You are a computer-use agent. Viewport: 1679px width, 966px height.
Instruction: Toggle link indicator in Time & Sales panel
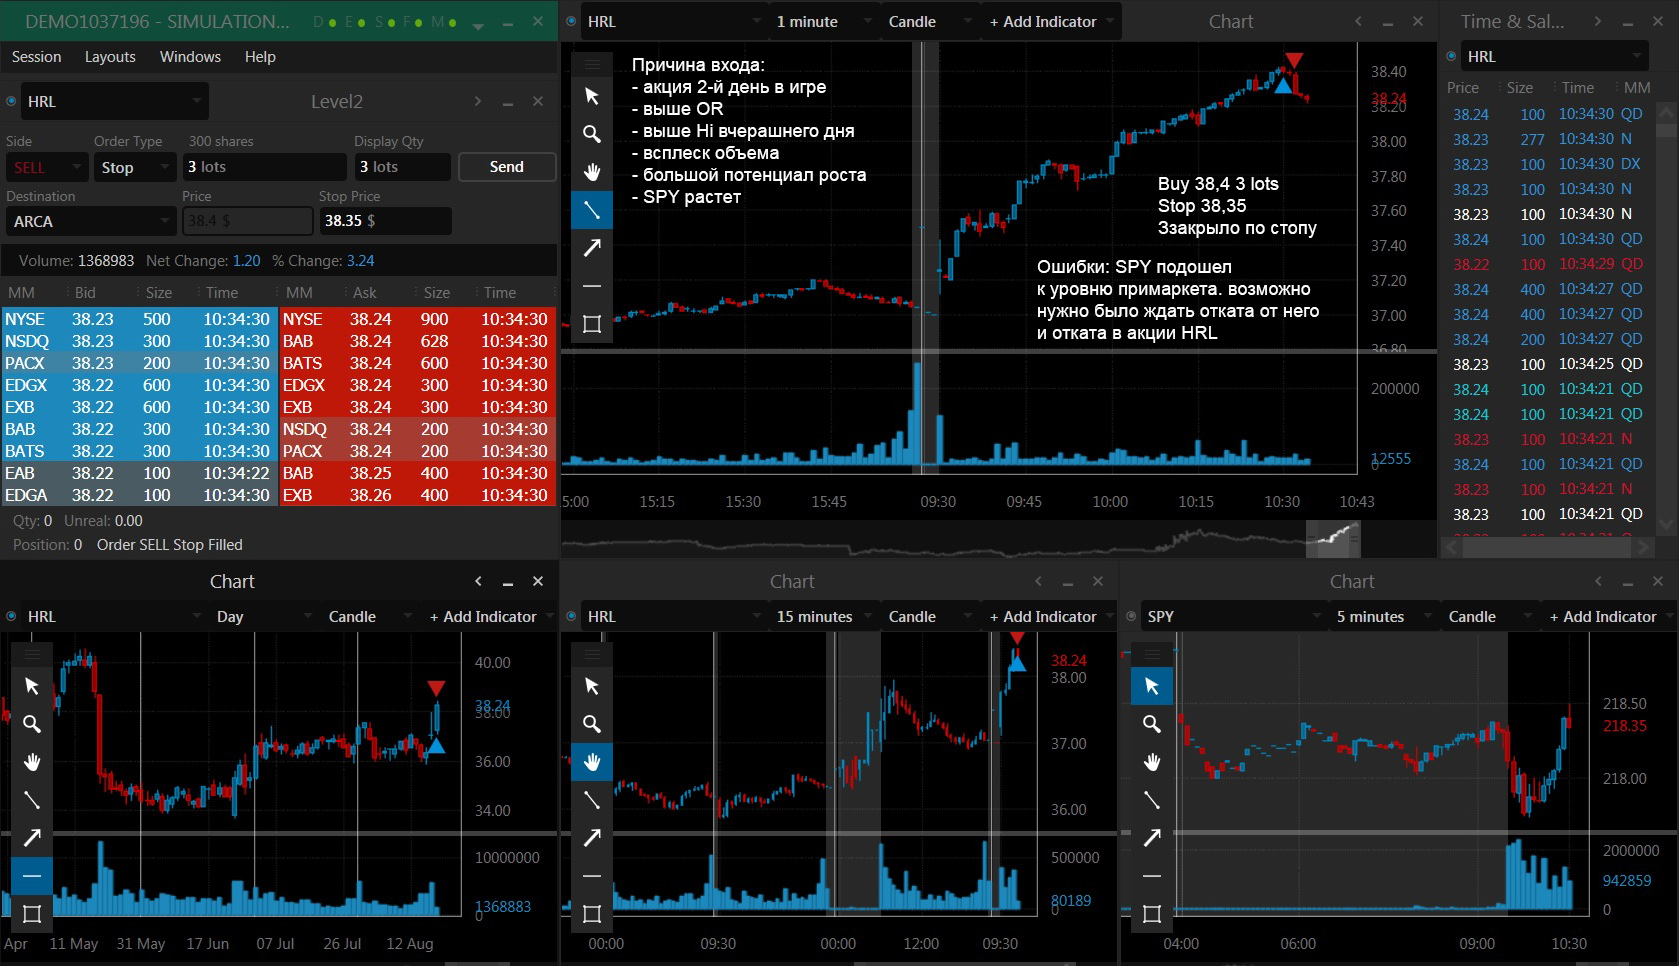click(1452, 56)
